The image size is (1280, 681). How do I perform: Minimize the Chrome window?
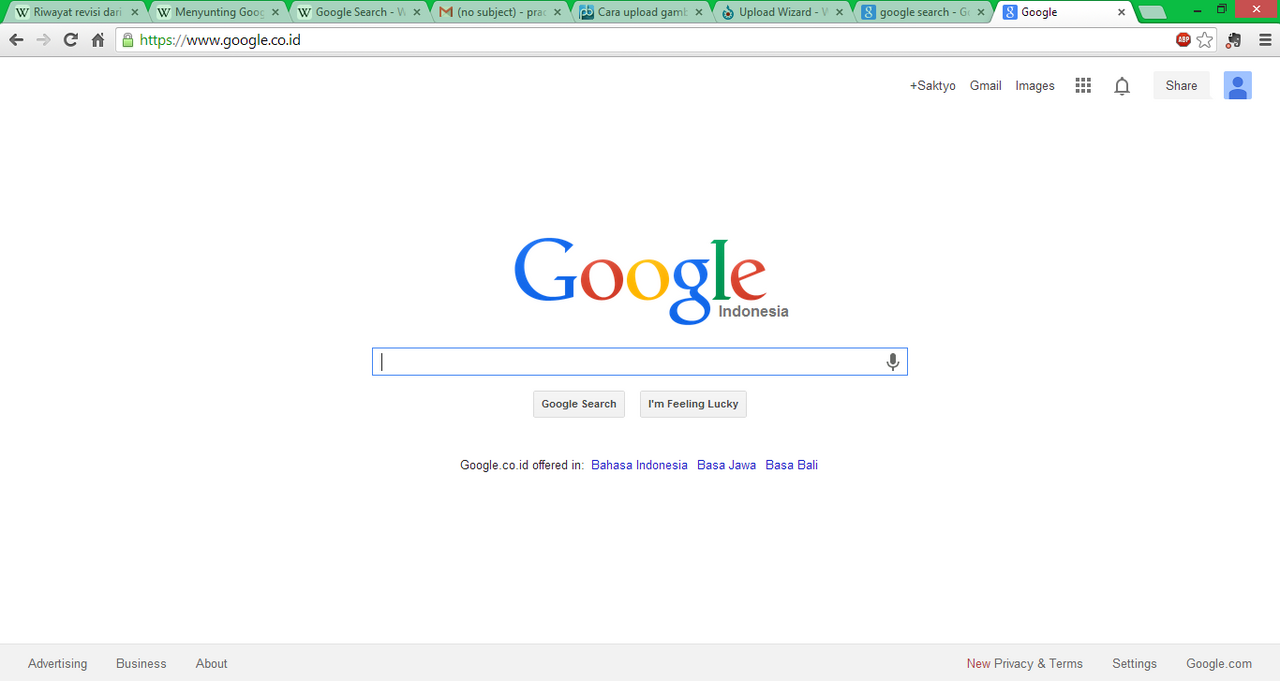[x=1196, y=9]
